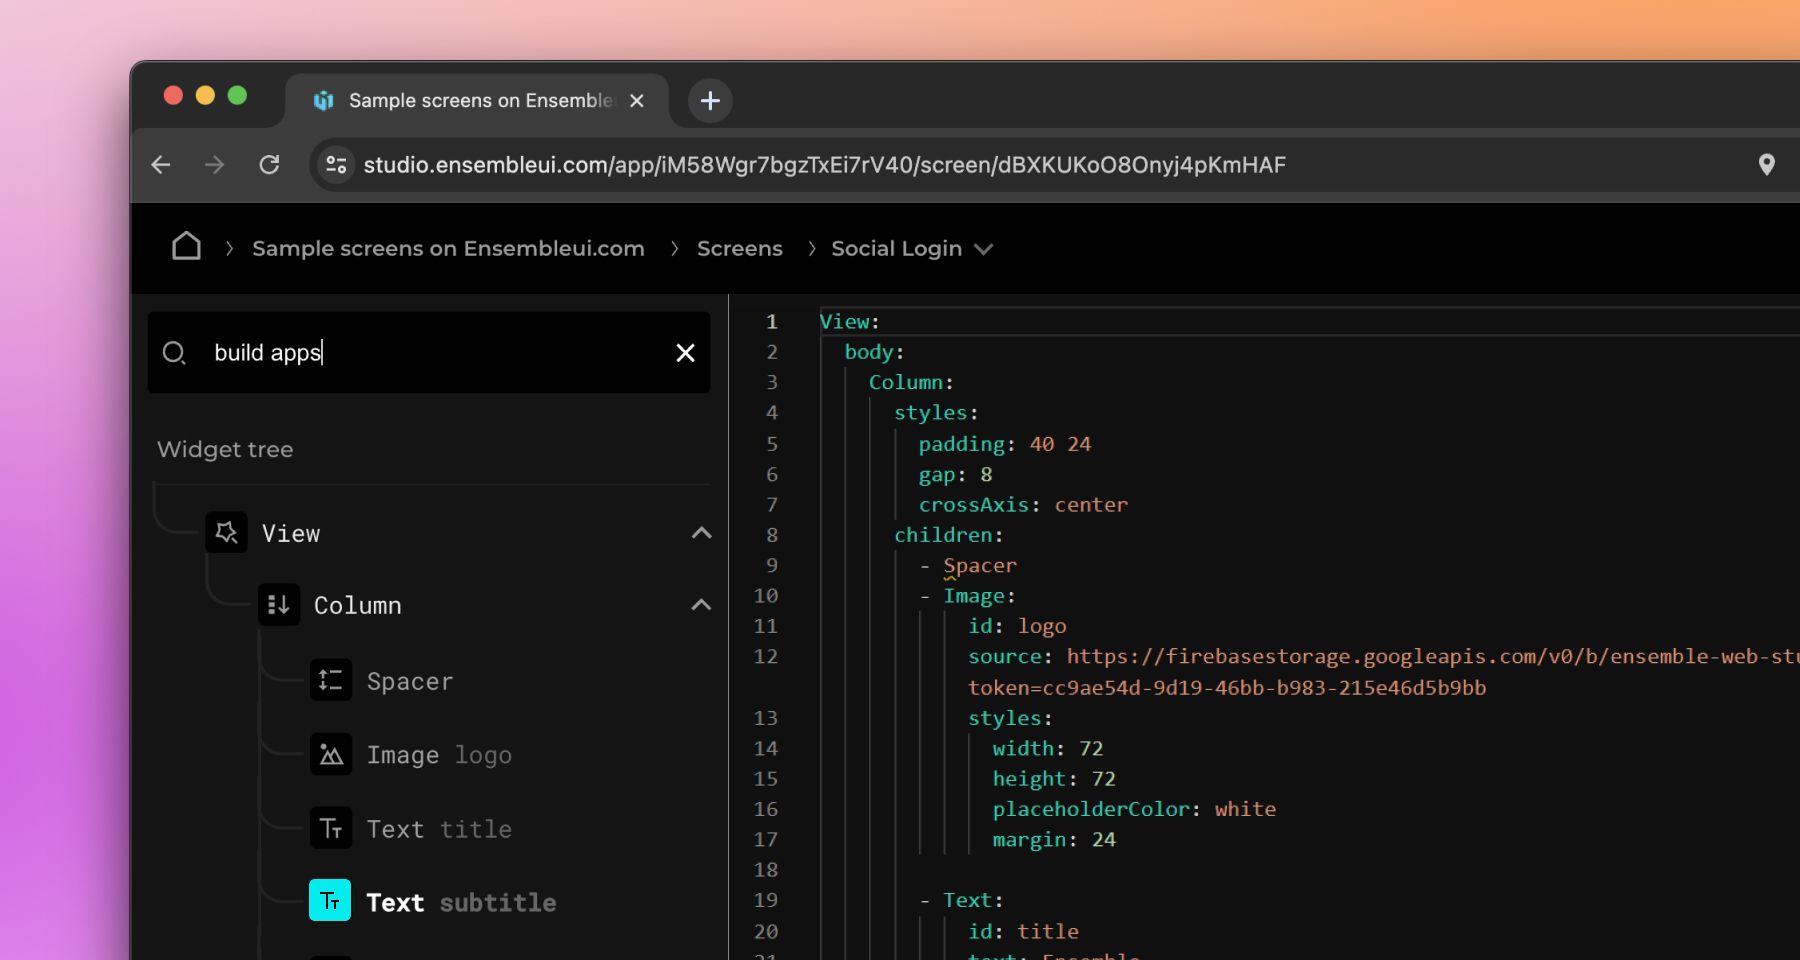Clear the search field with X
Screen dimensions: 1800x960
point(685,353)
